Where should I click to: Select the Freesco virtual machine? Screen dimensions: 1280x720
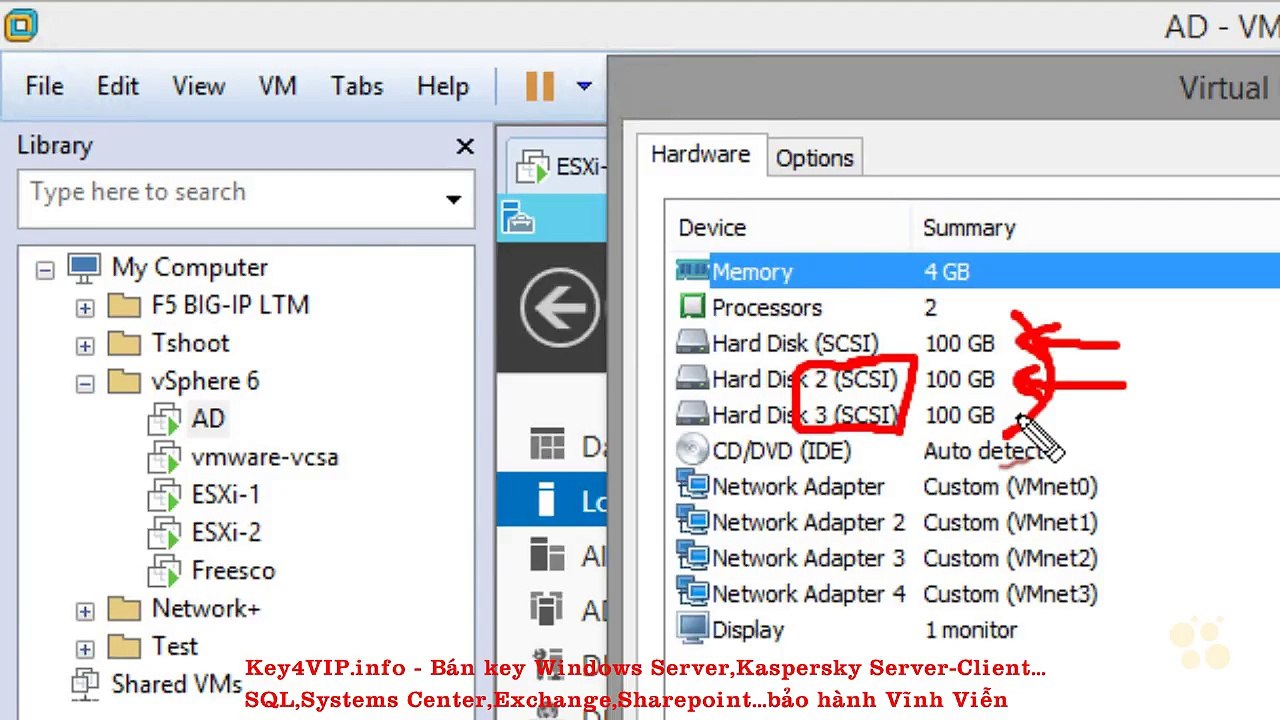pyautogui.click(x=233, y=570)
